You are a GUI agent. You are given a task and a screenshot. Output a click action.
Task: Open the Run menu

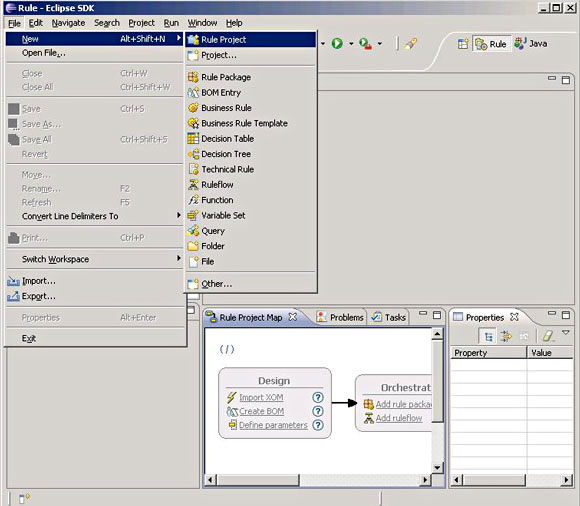click(171, 23)
